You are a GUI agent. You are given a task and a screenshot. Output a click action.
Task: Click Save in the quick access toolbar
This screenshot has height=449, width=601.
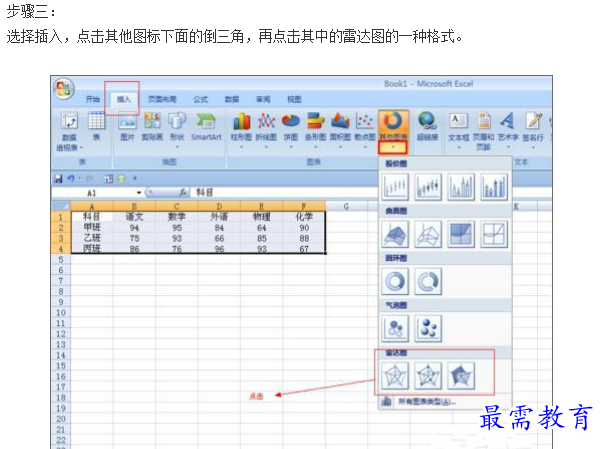click(x=59, y=179)
